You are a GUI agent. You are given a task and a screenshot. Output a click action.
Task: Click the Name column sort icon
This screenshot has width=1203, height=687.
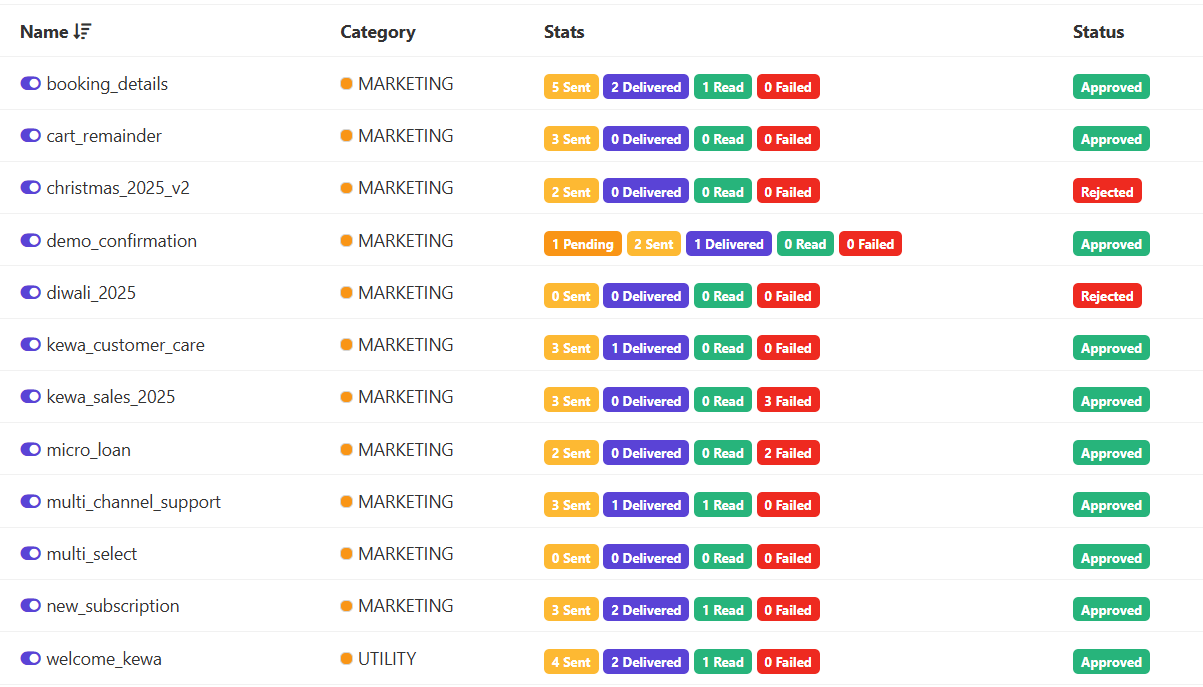pyautogui.click(x=83, y=32)
